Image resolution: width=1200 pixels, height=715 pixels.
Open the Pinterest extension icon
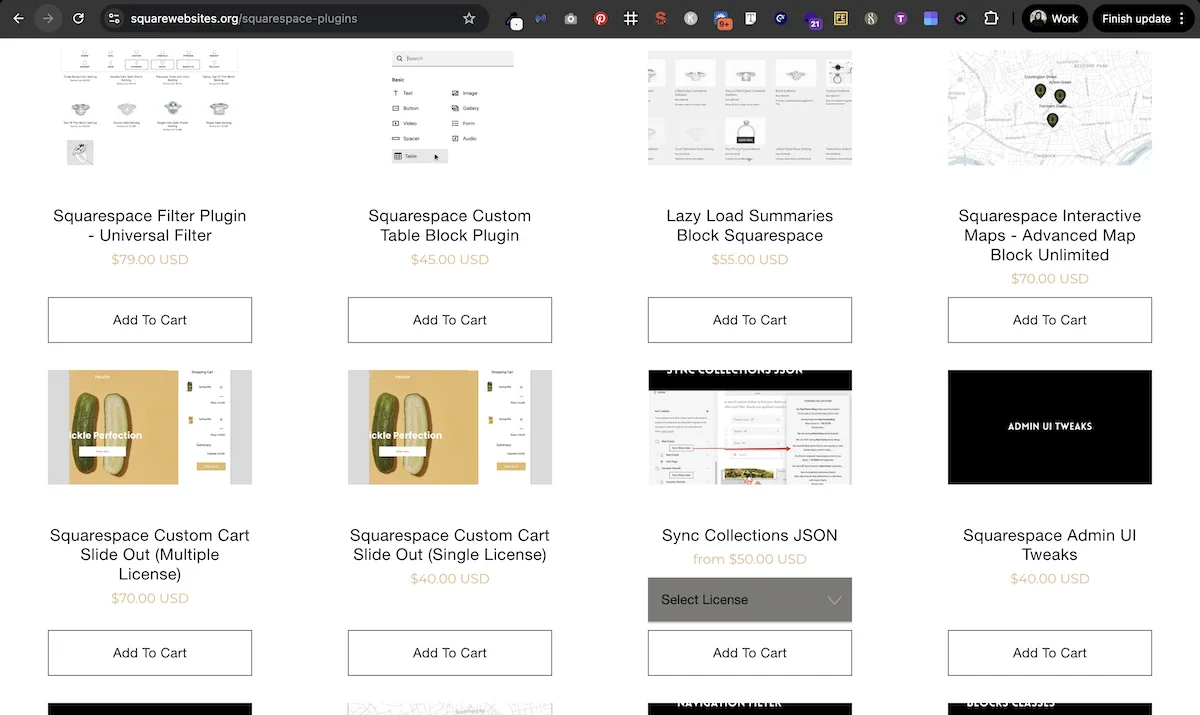[x=600, y=18]
